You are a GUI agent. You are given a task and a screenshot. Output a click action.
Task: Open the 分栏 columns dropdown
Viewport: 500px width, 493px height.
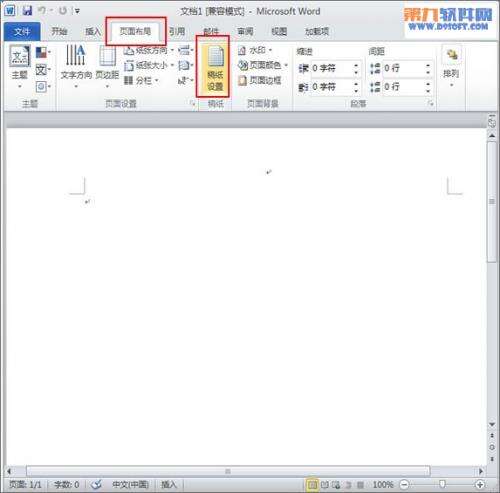tap(141, 80)
